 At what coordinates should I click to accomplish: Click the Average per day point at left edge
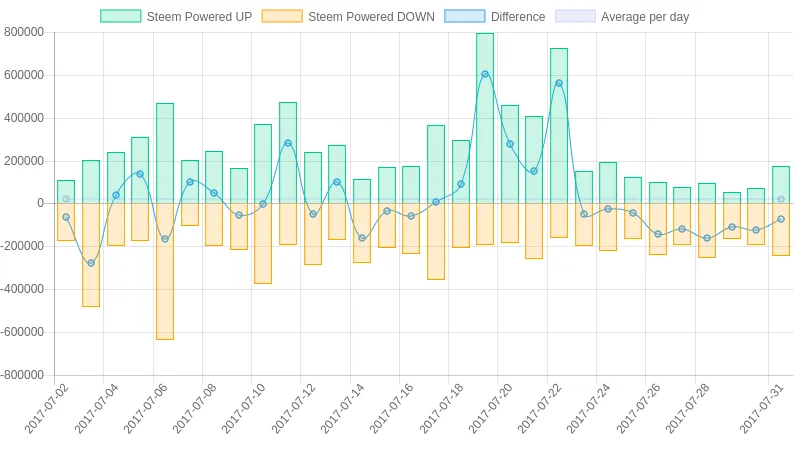coord(66,199)
